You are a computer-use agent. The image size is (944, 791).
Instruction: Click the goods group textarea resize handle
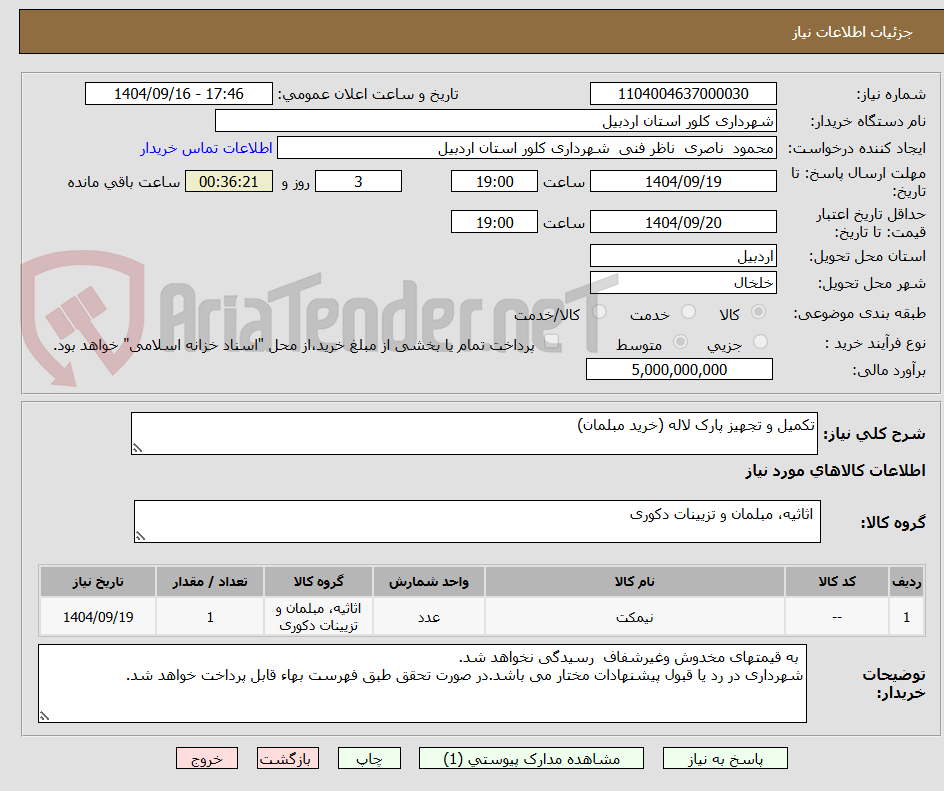(140, 536)
